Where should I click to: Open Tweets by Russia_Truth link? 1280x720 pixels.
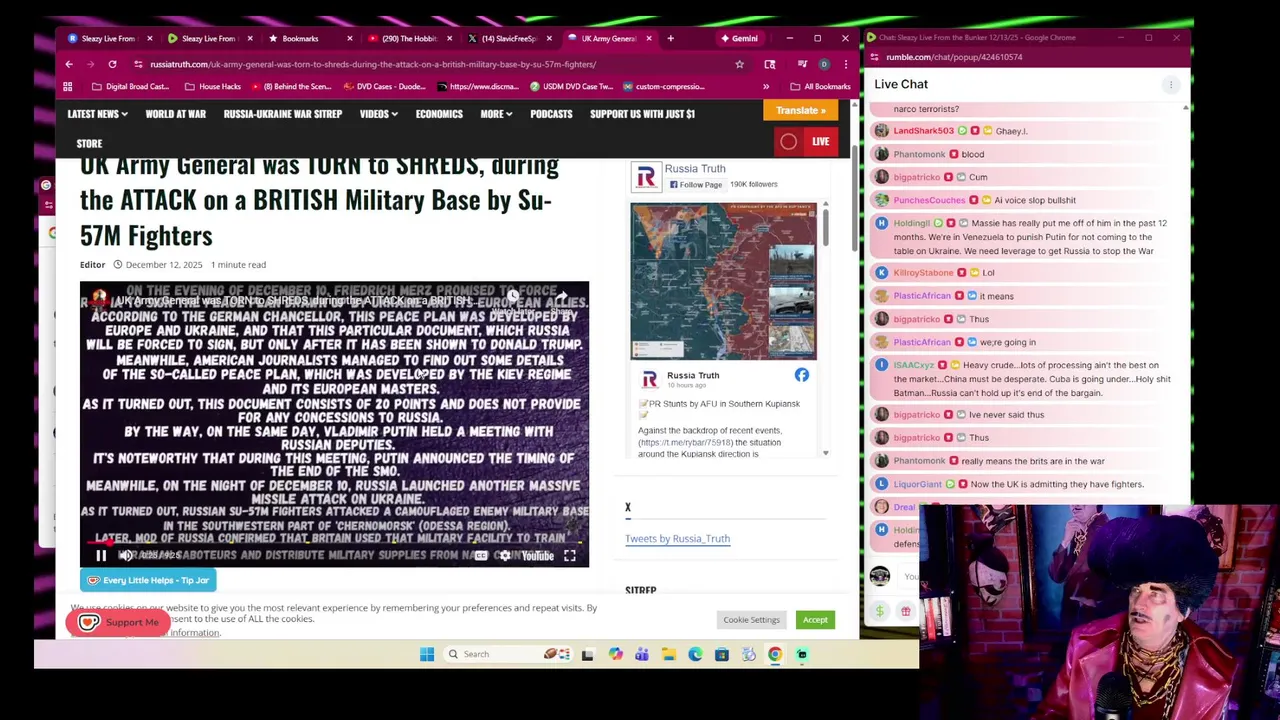point(677,538)
